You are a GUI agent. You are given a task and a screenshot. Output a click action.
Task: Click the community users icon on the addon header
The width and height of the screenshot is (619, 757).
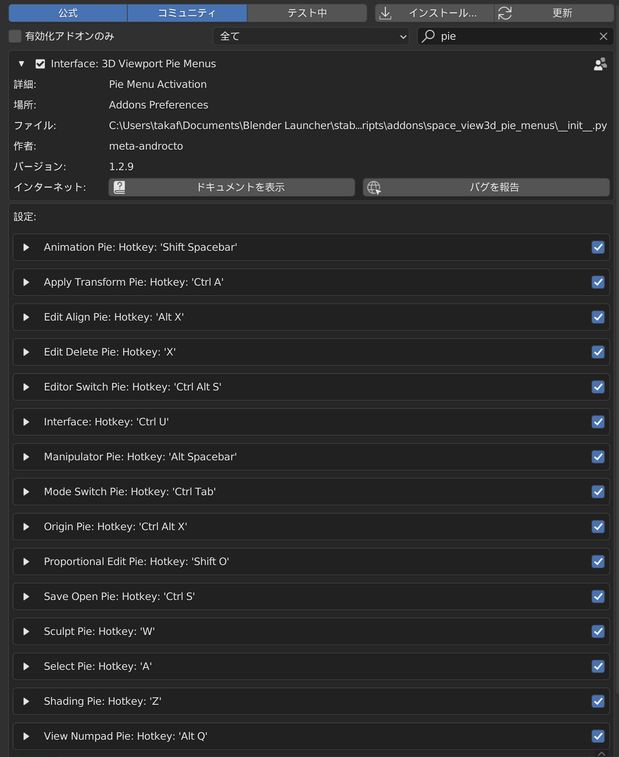point(600,64)
